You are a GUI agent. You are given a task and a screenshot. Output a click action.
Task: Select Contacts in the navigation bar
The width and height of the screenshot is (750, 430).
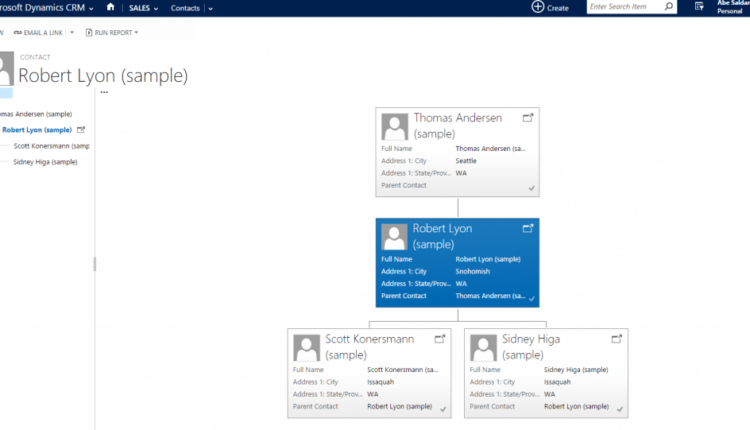(185, 8)
